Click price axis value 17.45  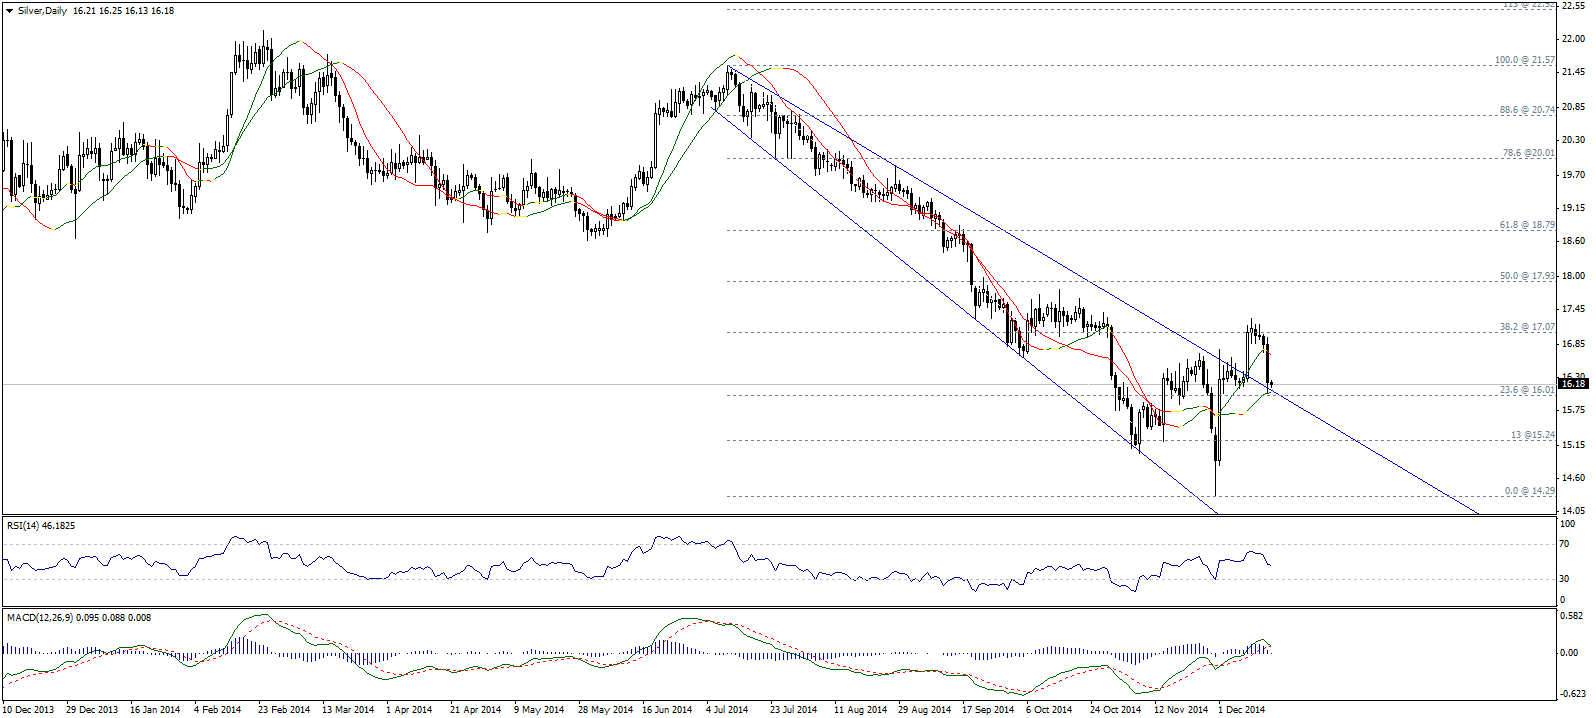tap(1573, 309)
